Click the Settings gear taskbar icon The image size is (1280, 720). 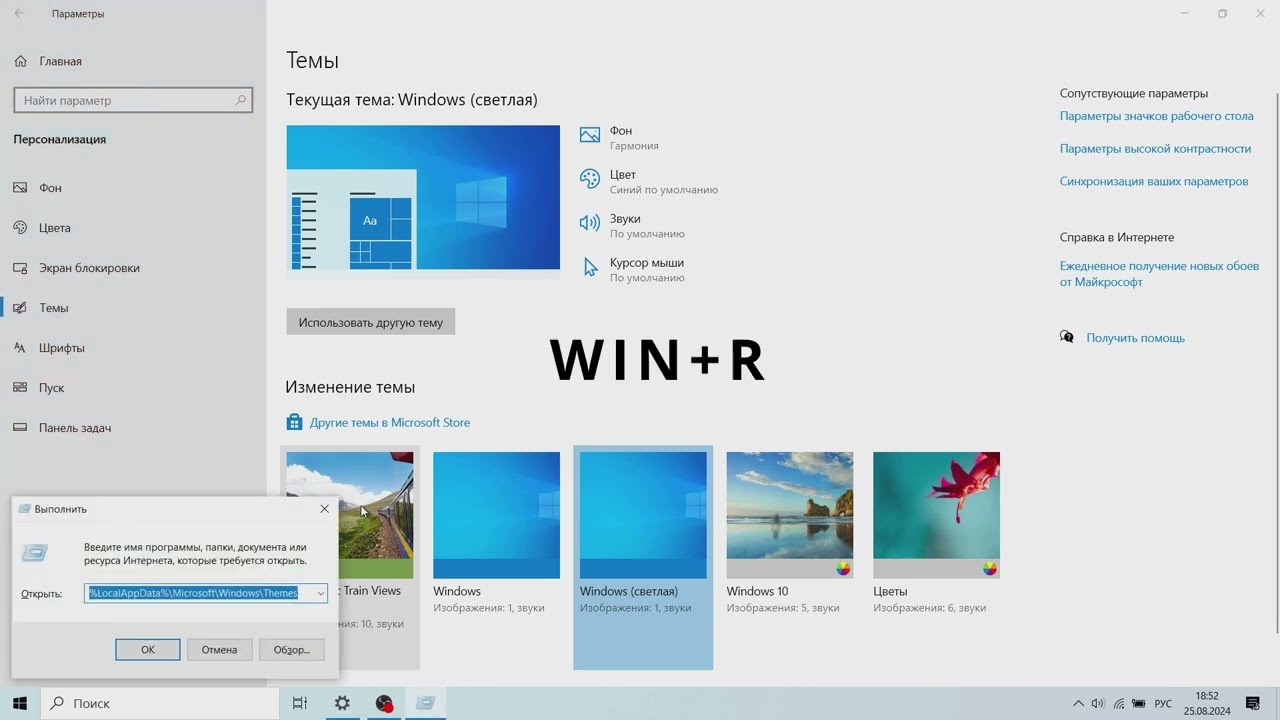[342, 703]
